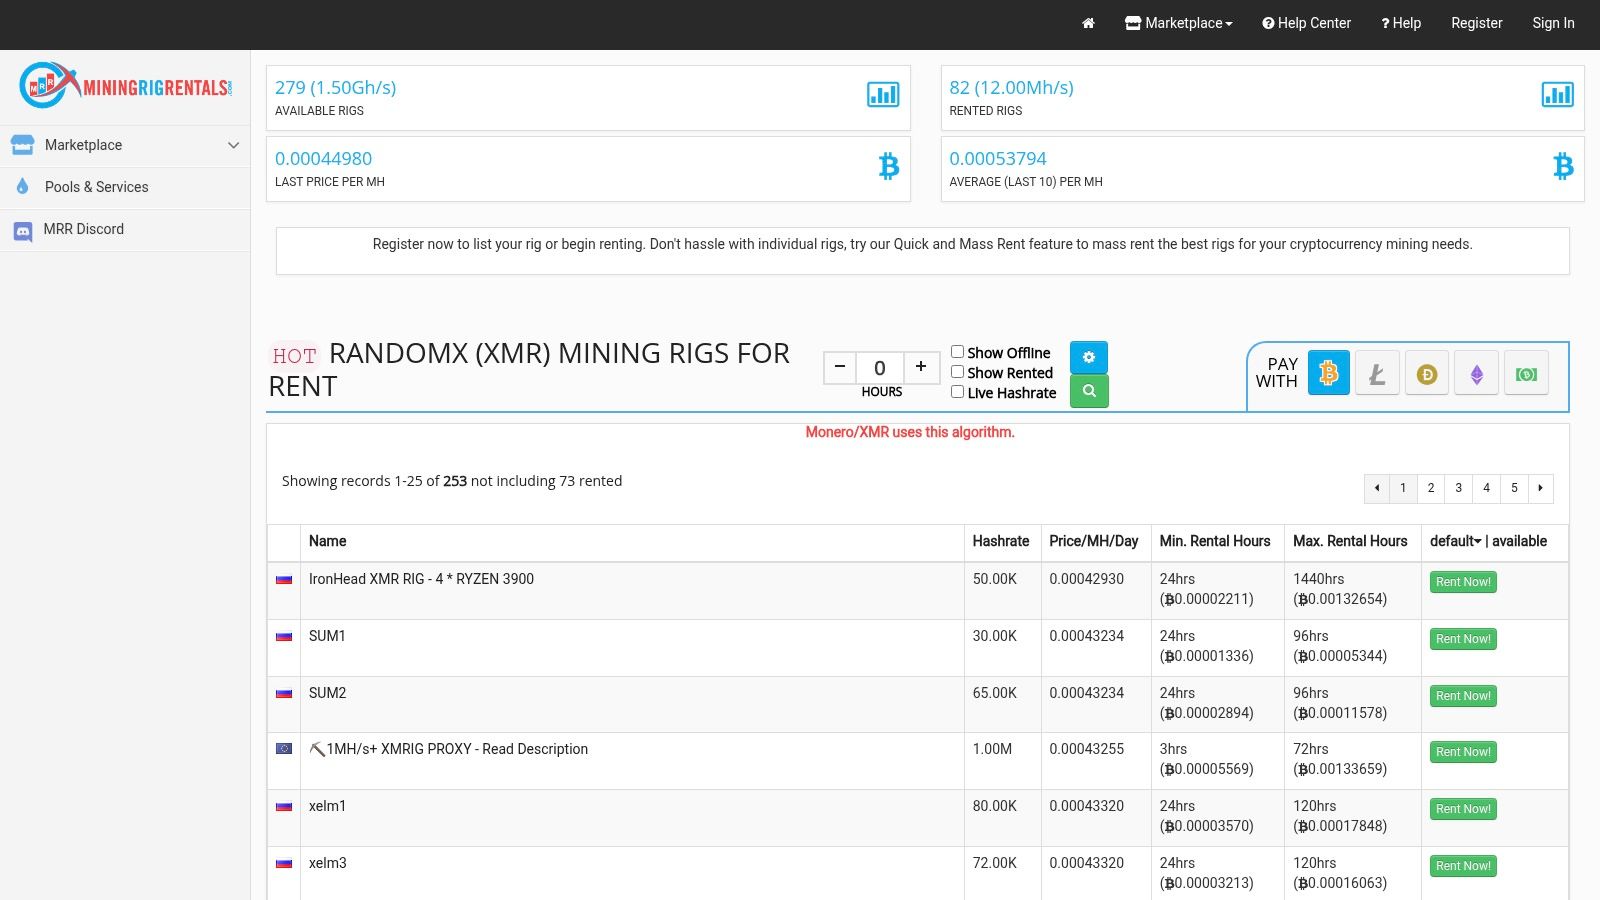Select Bitcoin as payment currency
1600x900 pixels.
1328,372
